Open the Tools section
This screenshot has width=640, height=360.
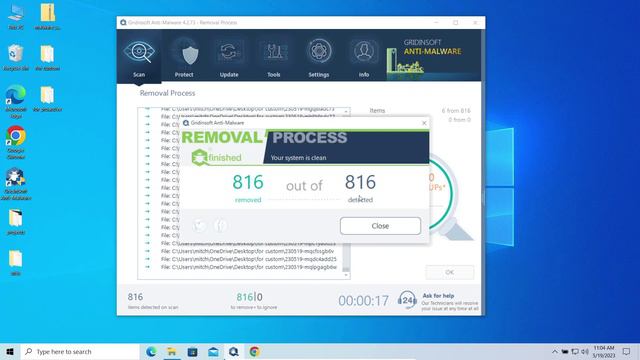click(274, 57)
